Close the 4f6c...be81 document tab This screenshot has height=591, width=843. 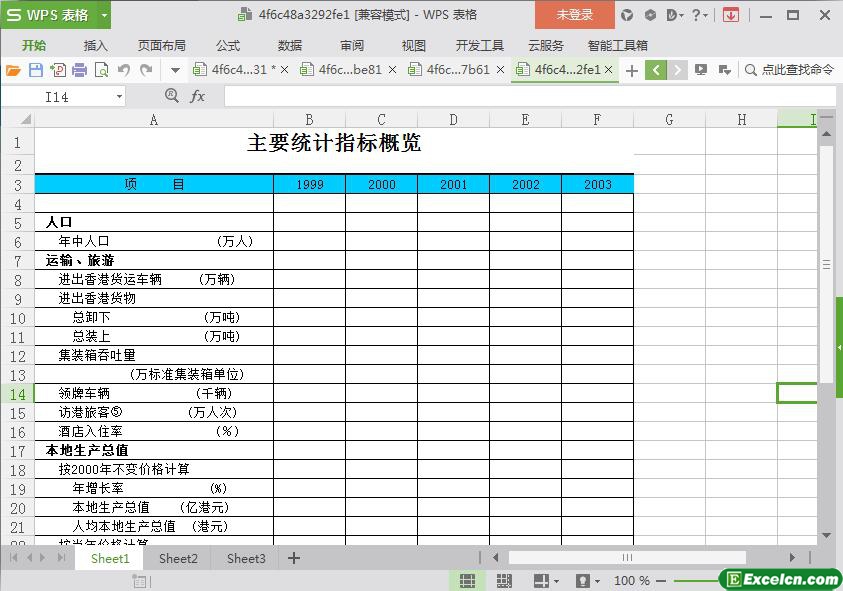(392, 70)
